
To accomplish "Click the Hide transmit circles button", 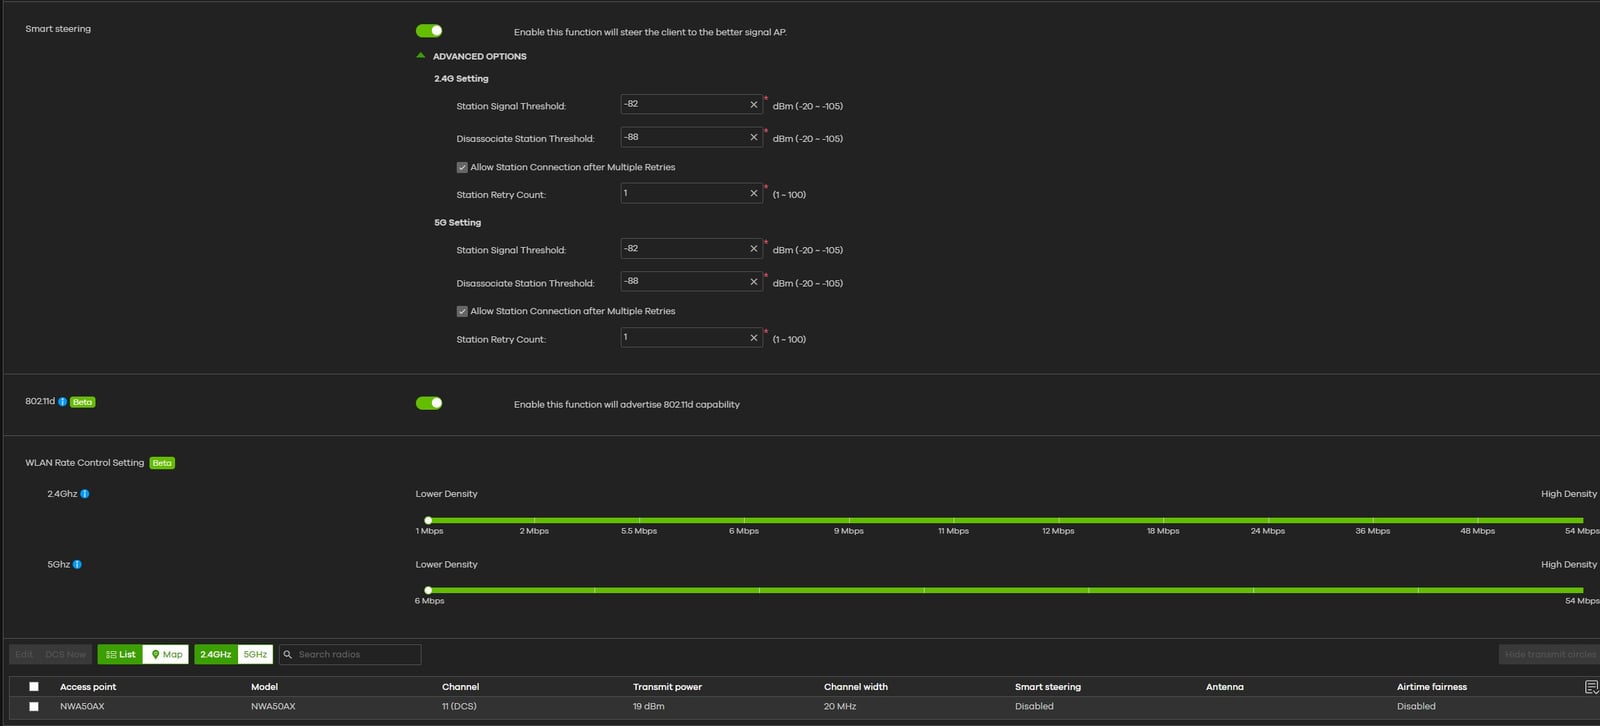I will click(1549, 655).
